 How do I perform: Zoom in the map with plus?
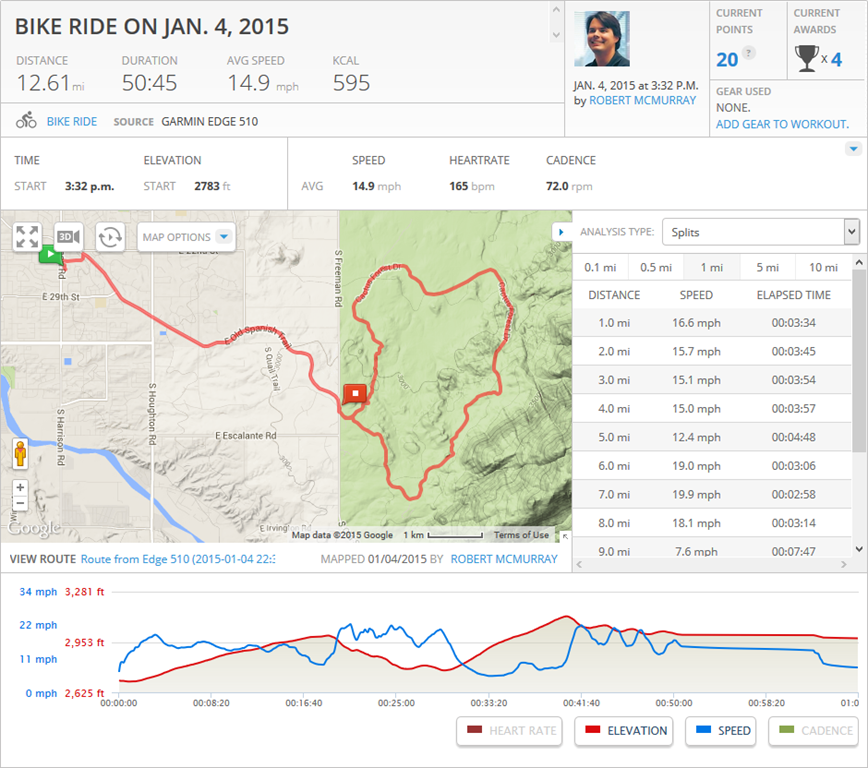(20, 488)
